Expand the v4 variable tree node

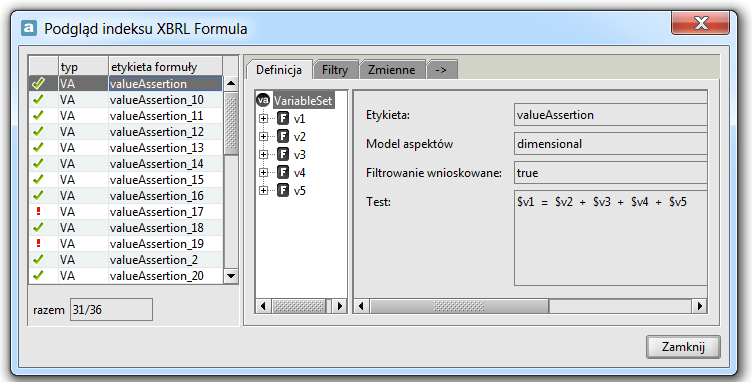(263, 173)
